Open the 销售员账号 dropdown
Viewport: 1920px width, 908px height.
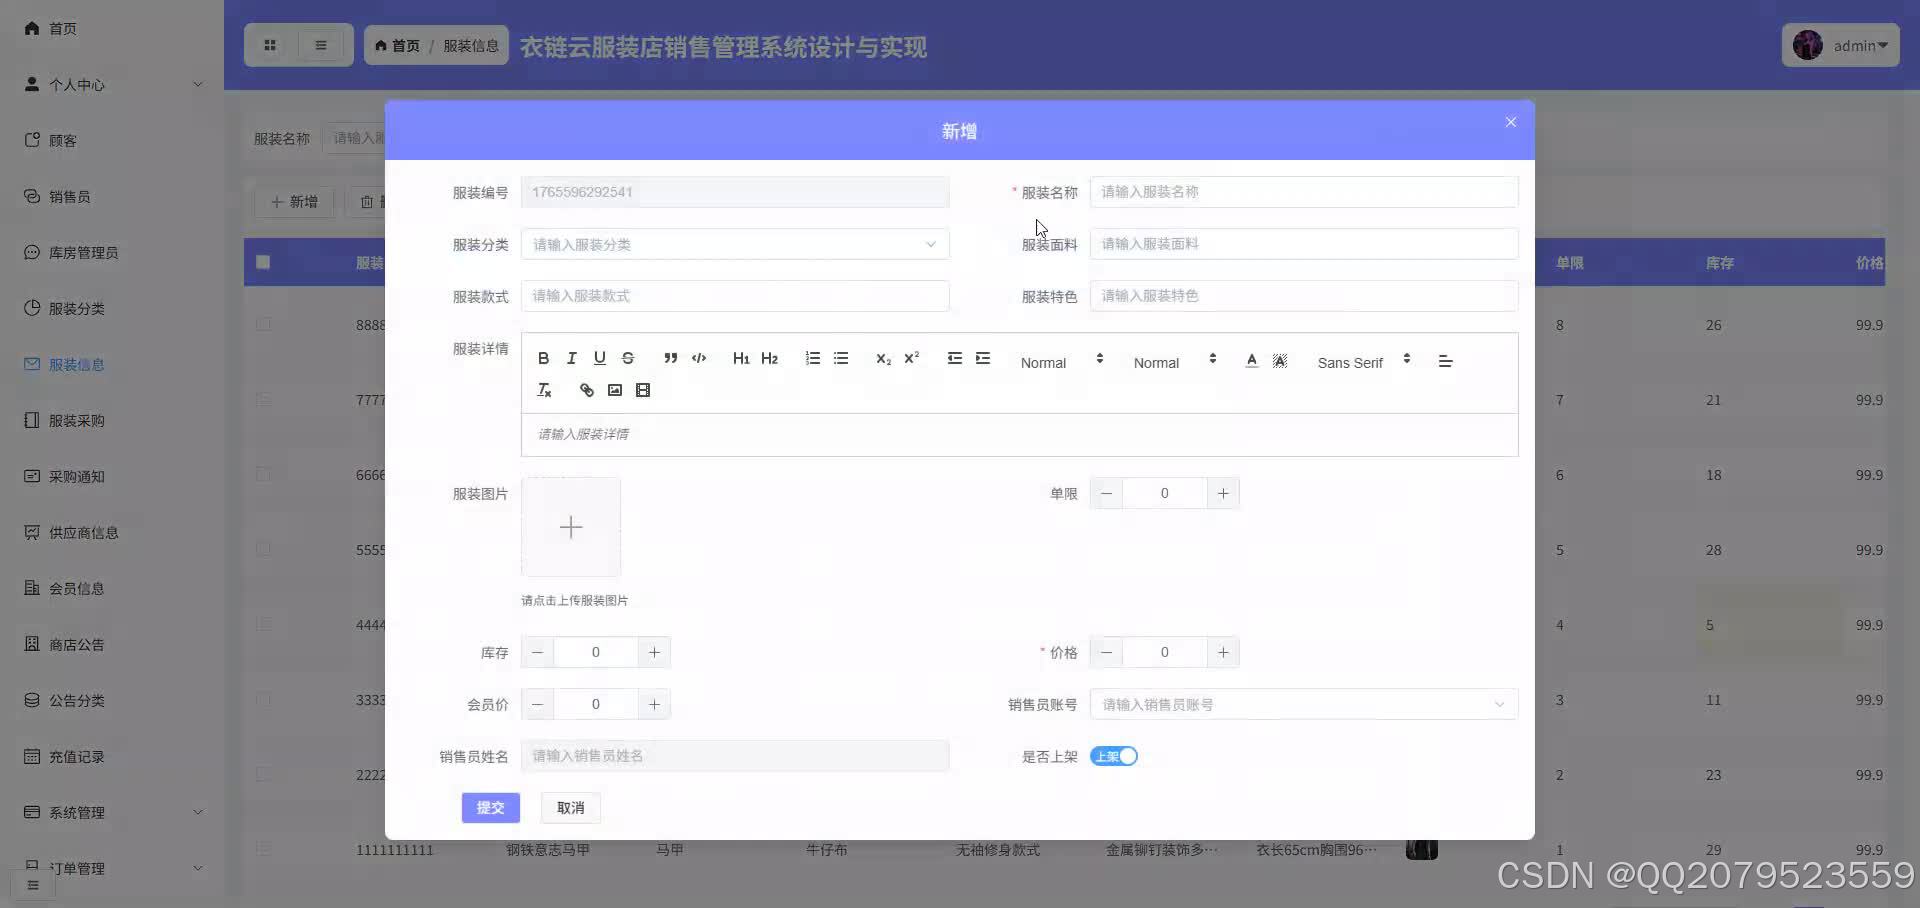click(1304, 704)
